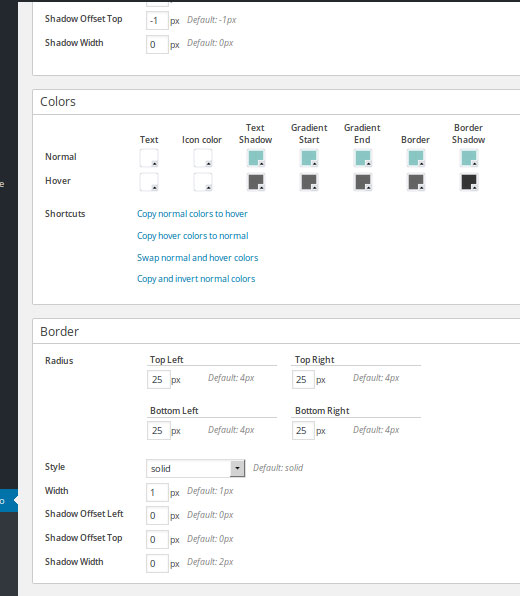Open the Hover Text Shadow color swatch
Image resolution: width=520 pixels, height=596 pixels.
click(256, 182)
